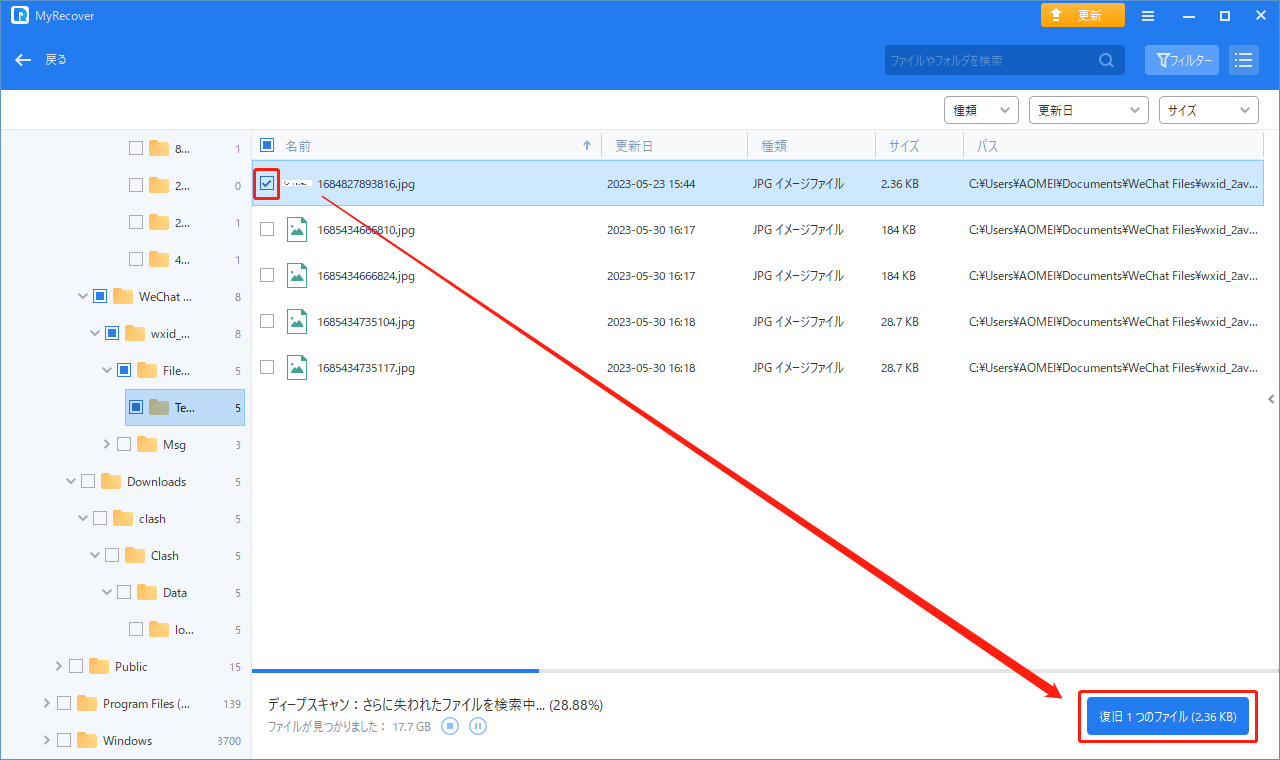Click the back arrow icon
1280x760 pixels.
(x=24, y=60)
